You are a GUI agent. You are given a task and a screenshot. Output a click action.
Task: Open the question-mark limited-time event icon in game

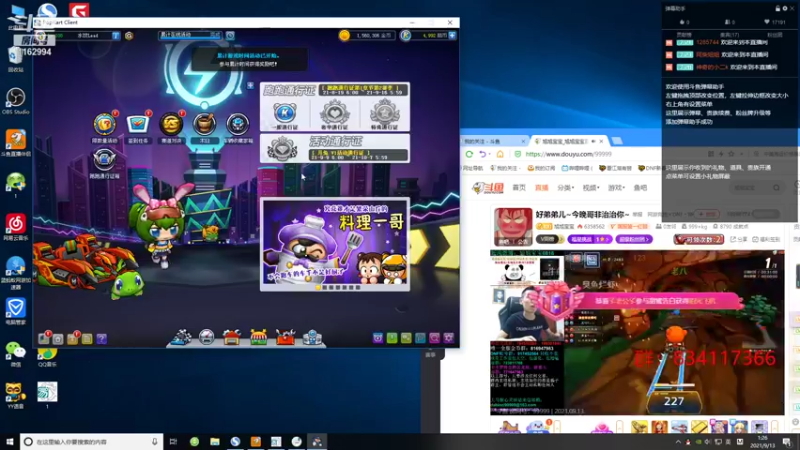click(x=105, y=123)
